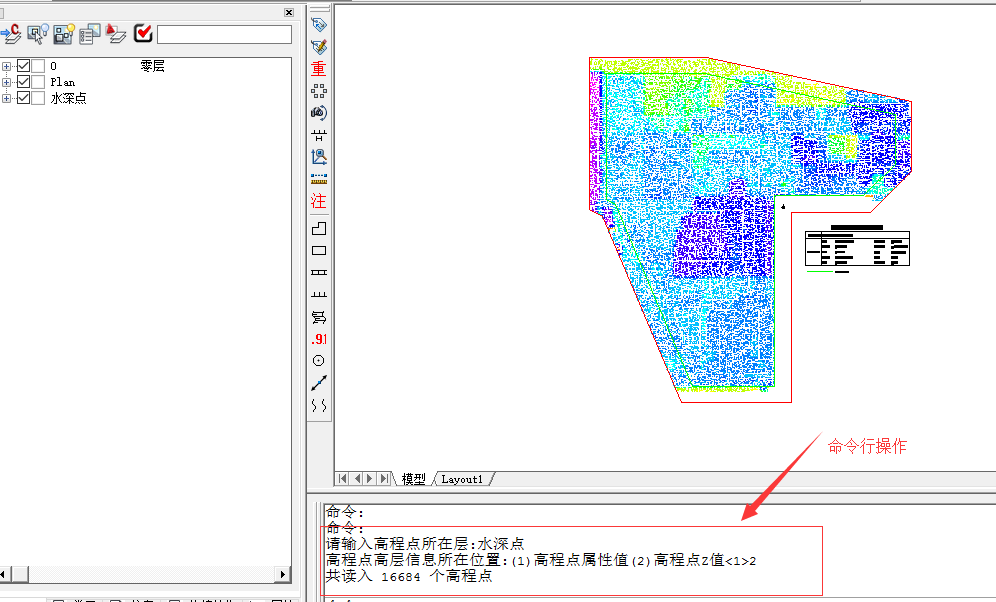Uncheck the visibility checkbox for layer 0
This screenshot has height=602, width=996.
23,67
